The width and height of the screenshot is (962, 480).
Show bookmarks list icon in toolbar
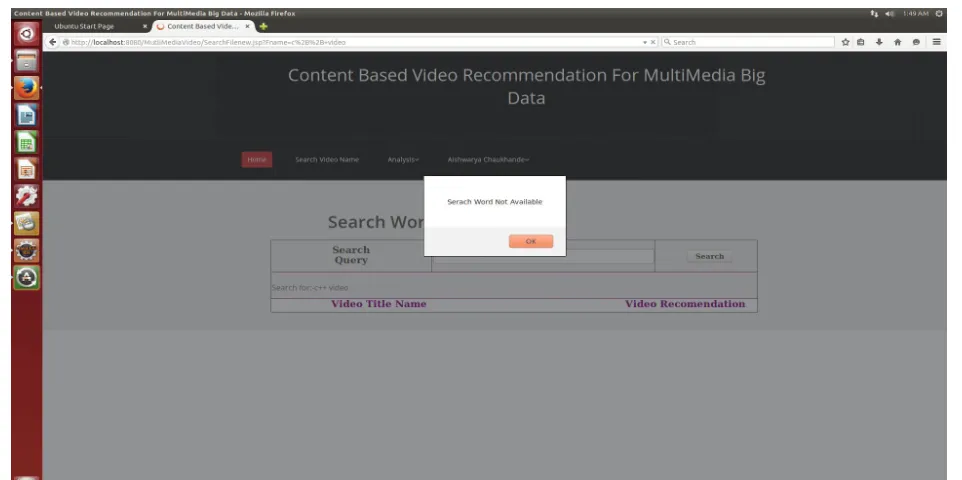pyautogui.click(x=861, y=42)
